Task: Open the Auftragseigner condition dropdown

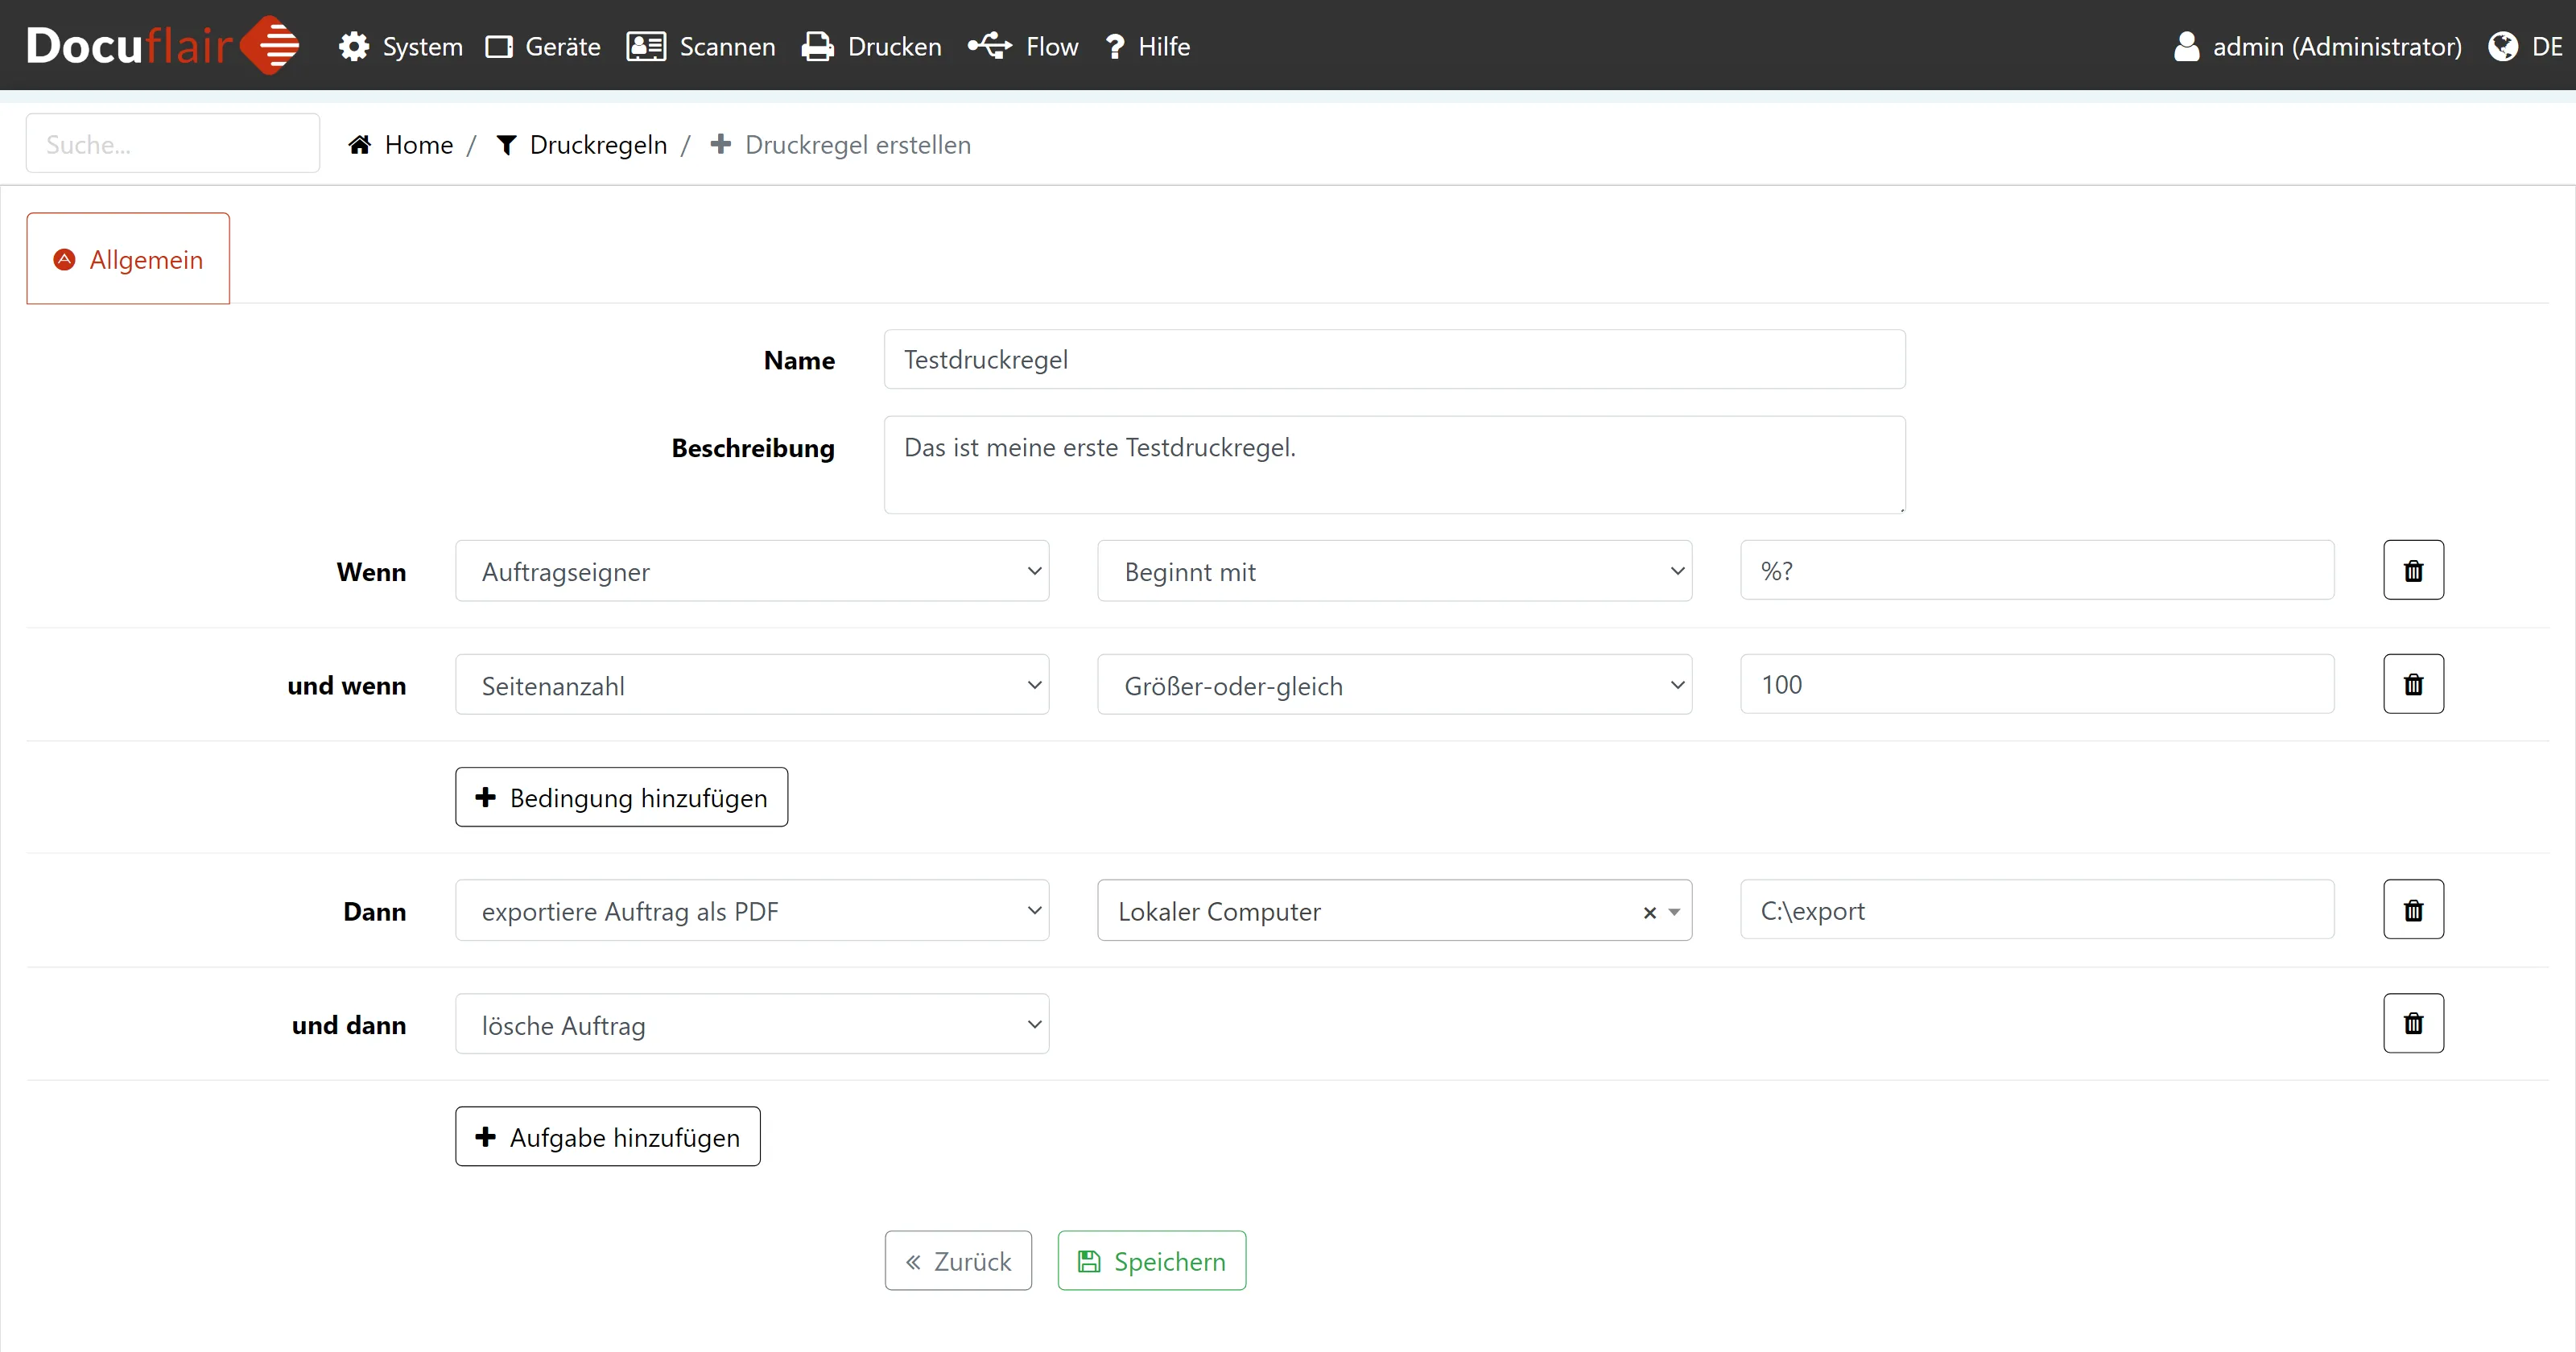Action: coord(751,571)
